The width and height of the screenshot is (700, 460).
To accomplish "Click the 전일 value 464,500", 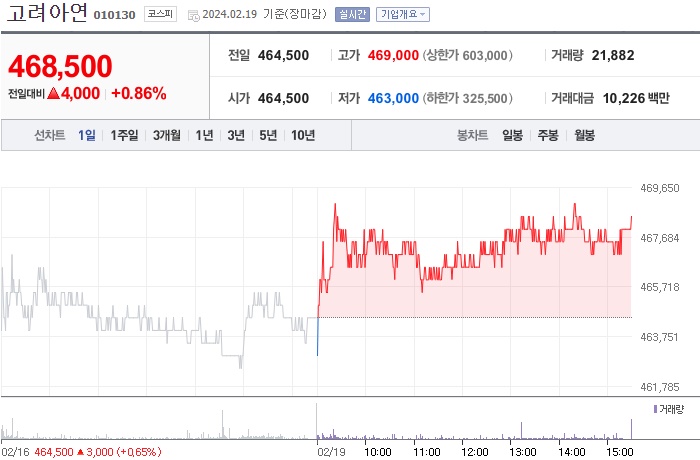I will point(283,55).
